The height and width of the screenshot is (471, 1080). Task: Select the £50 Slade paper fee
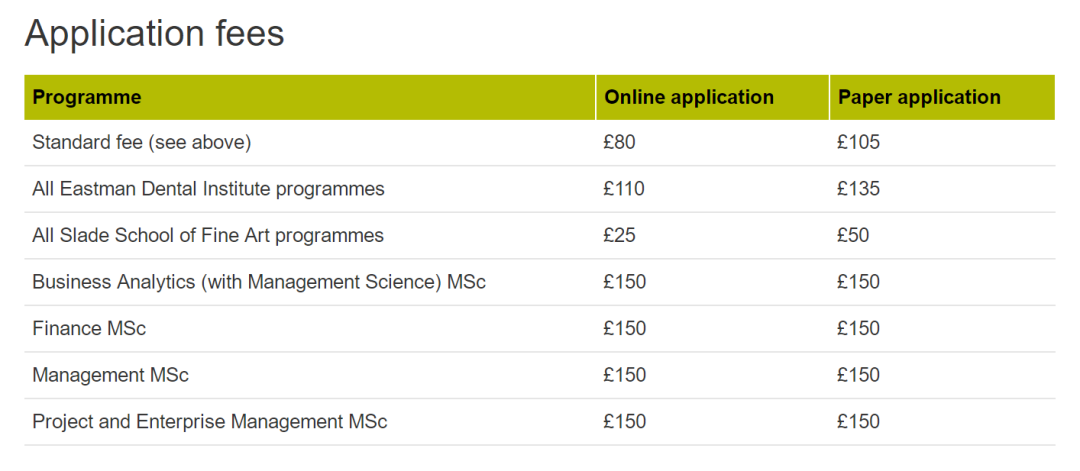click(853, 236)
